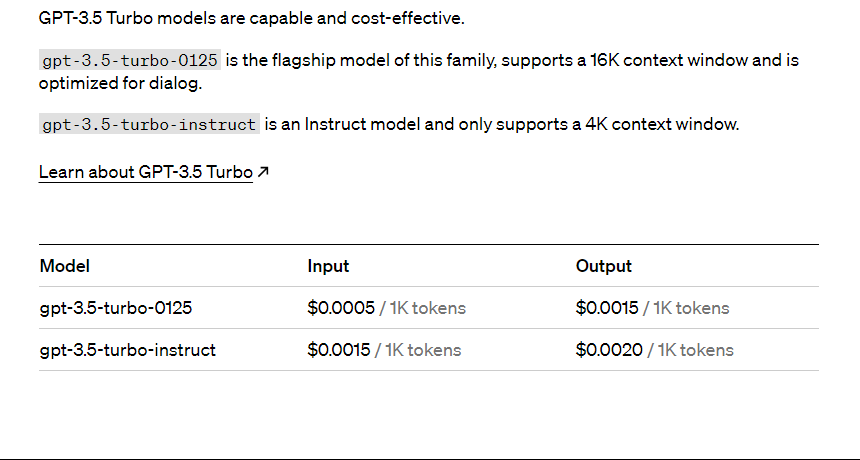860x460 pixels.
Task: Click the gpt-3.5-turbo-0125 inline code tag
Action: point(130,60)
